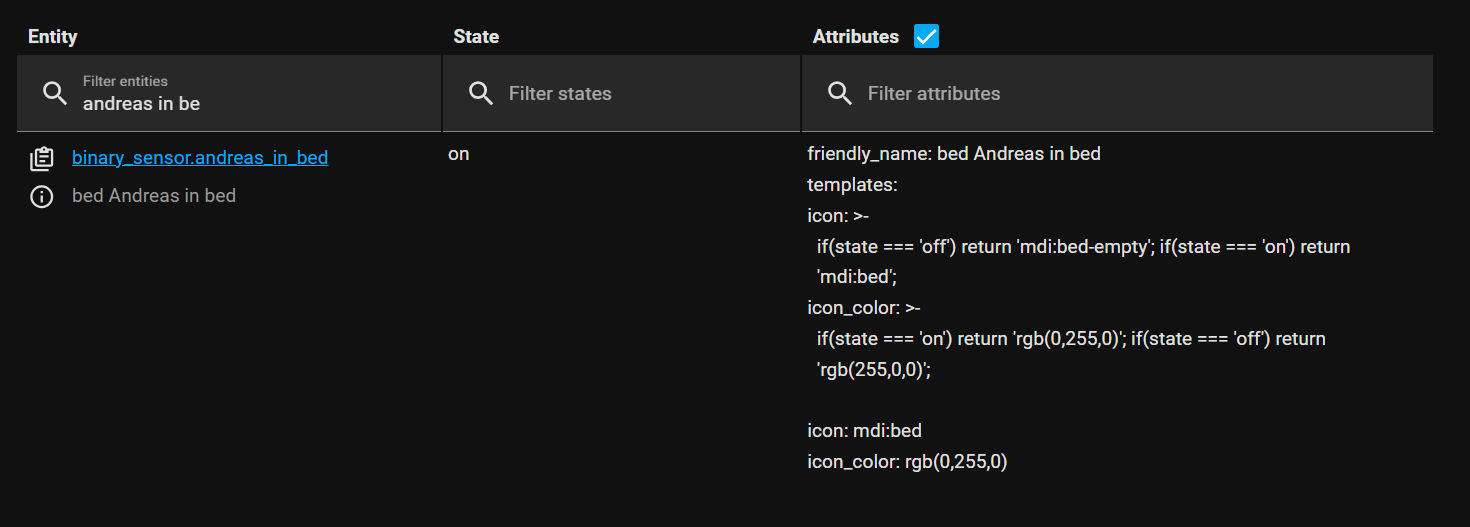Click the Attributes column header label
Screen dimensions: 1470x527
[856, 37]
